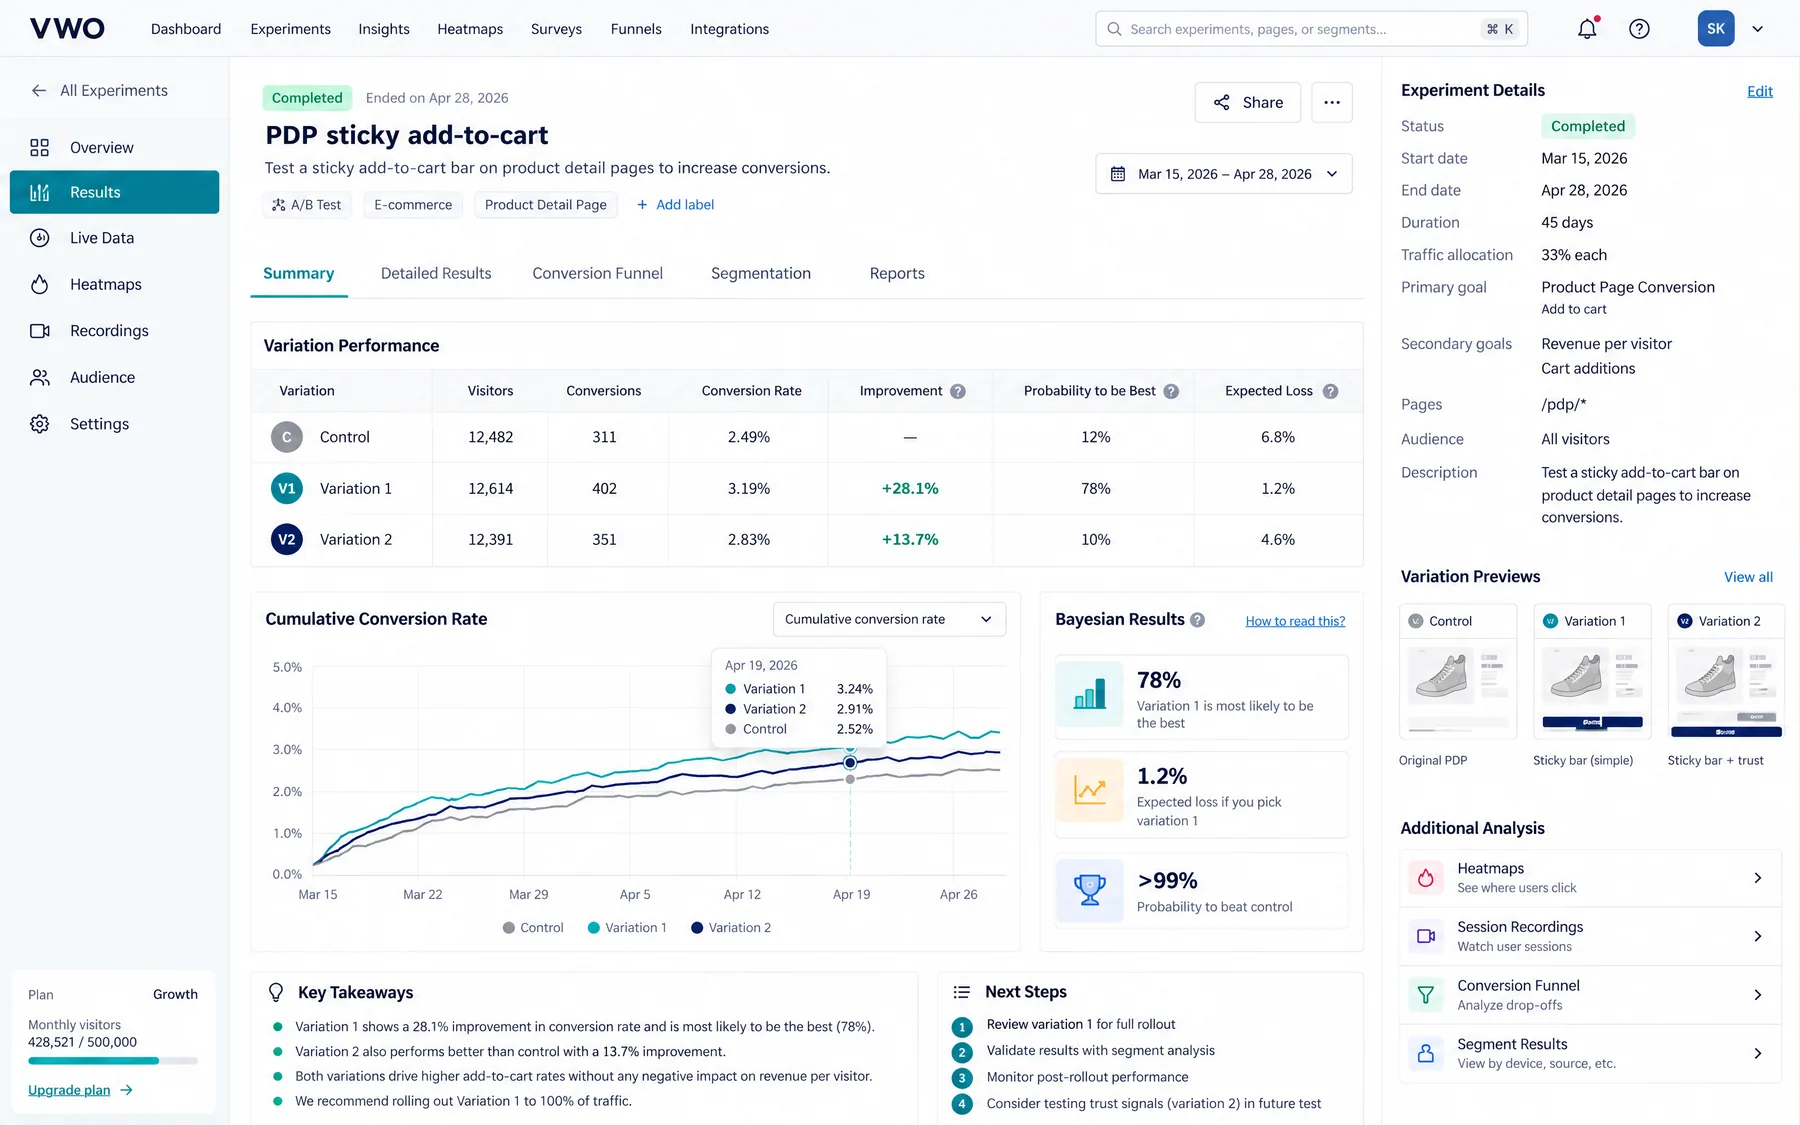Open Heatmaps in the left sidebar
This screenshot has height=1125, width=1800.
click(114, 284)
